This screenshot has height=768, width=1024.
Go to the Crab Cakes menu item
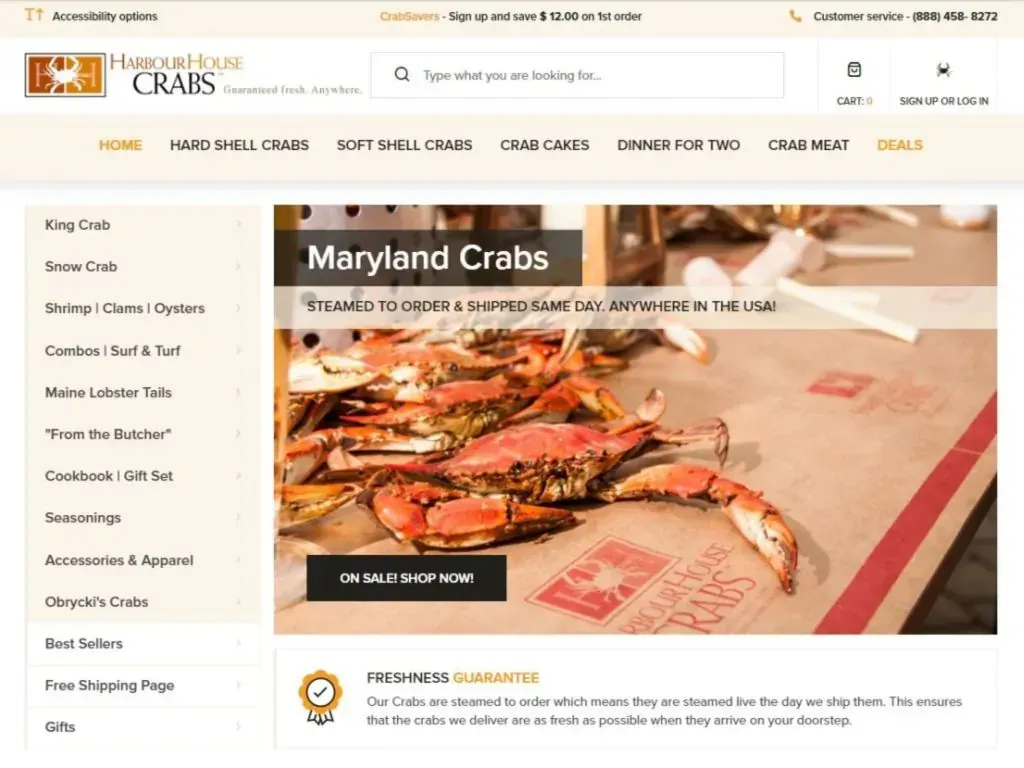(545, 145)
